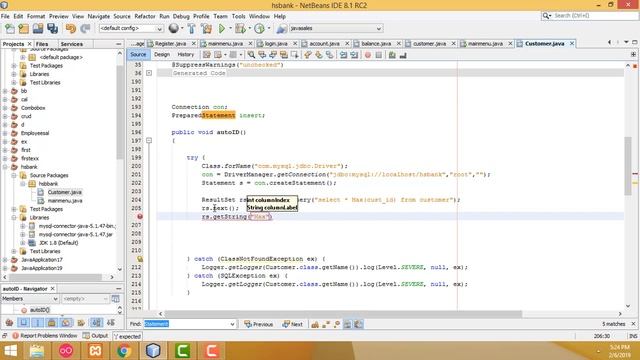Image resolution: width=640 pixels, height=360 pixels.
Task: Switch to the Design view tab
Action: (x=162, y=55)
